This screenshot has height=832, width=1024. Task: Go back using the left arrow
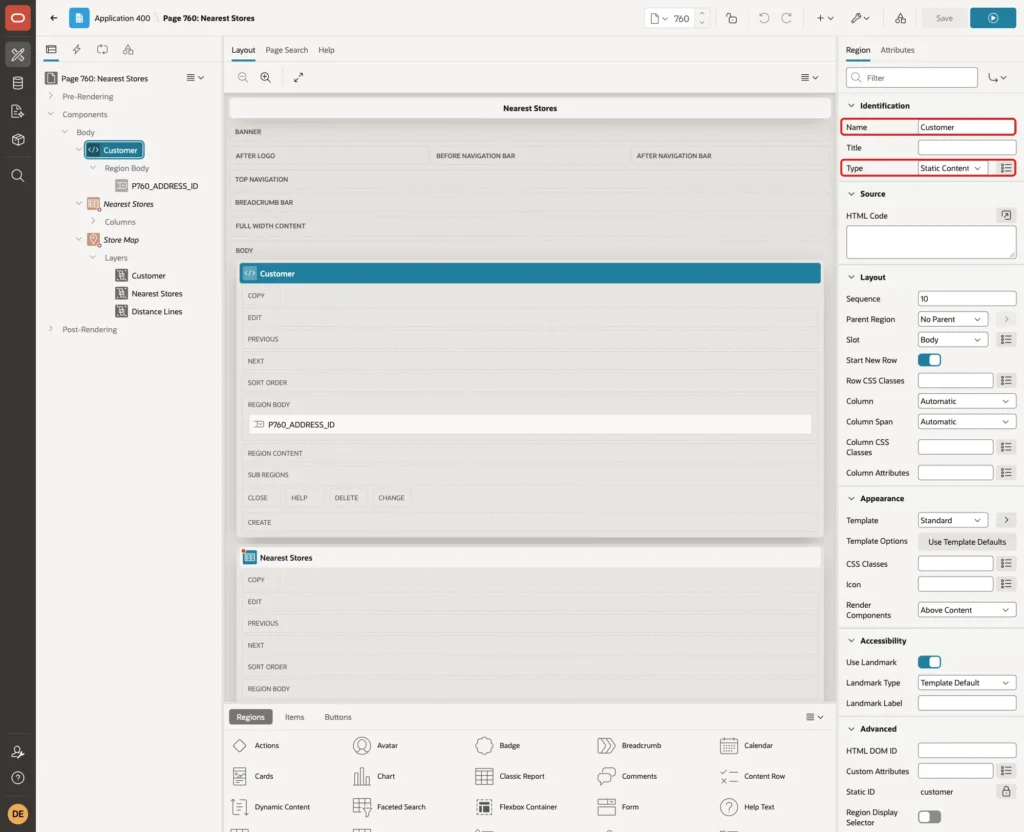[54, 18]
